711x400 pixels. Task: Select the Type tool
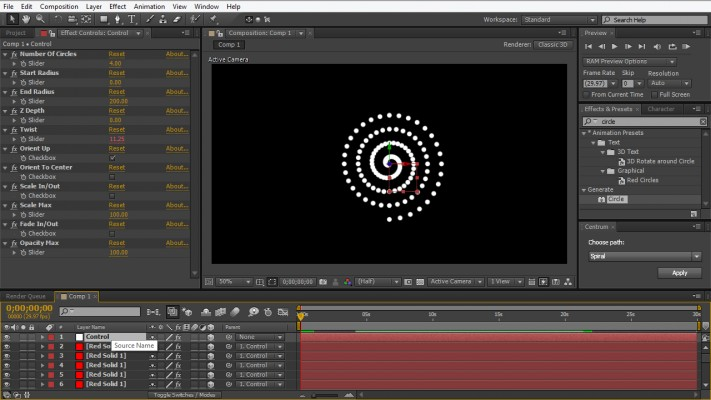tap(131, 18)
